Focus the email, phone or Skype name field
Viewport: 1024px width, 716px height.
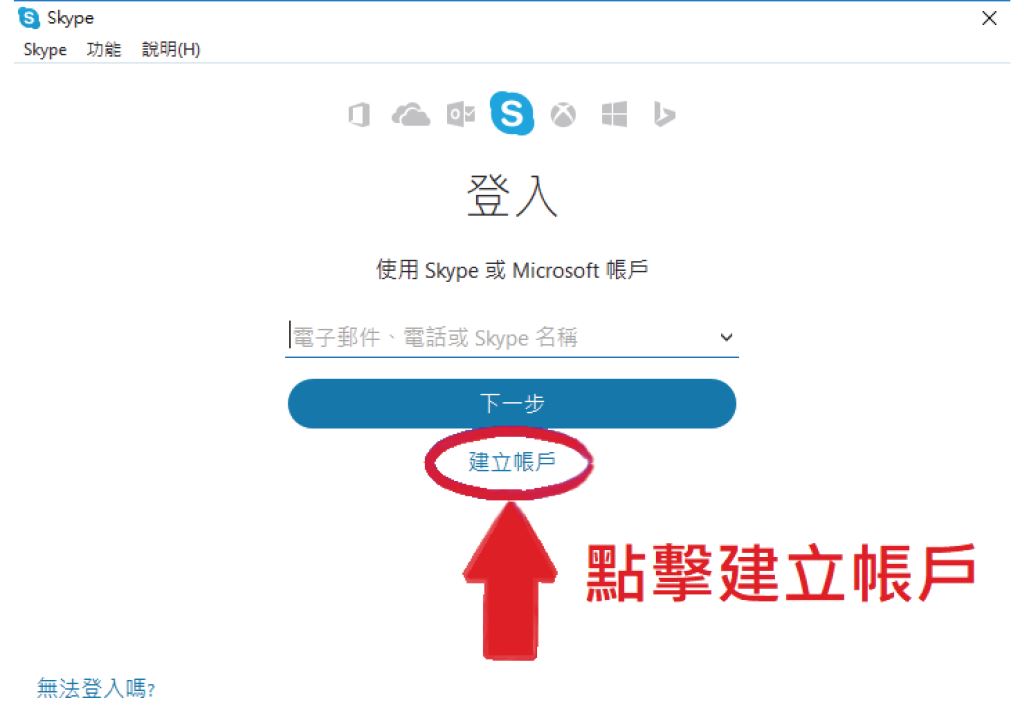tap(503, 337)
